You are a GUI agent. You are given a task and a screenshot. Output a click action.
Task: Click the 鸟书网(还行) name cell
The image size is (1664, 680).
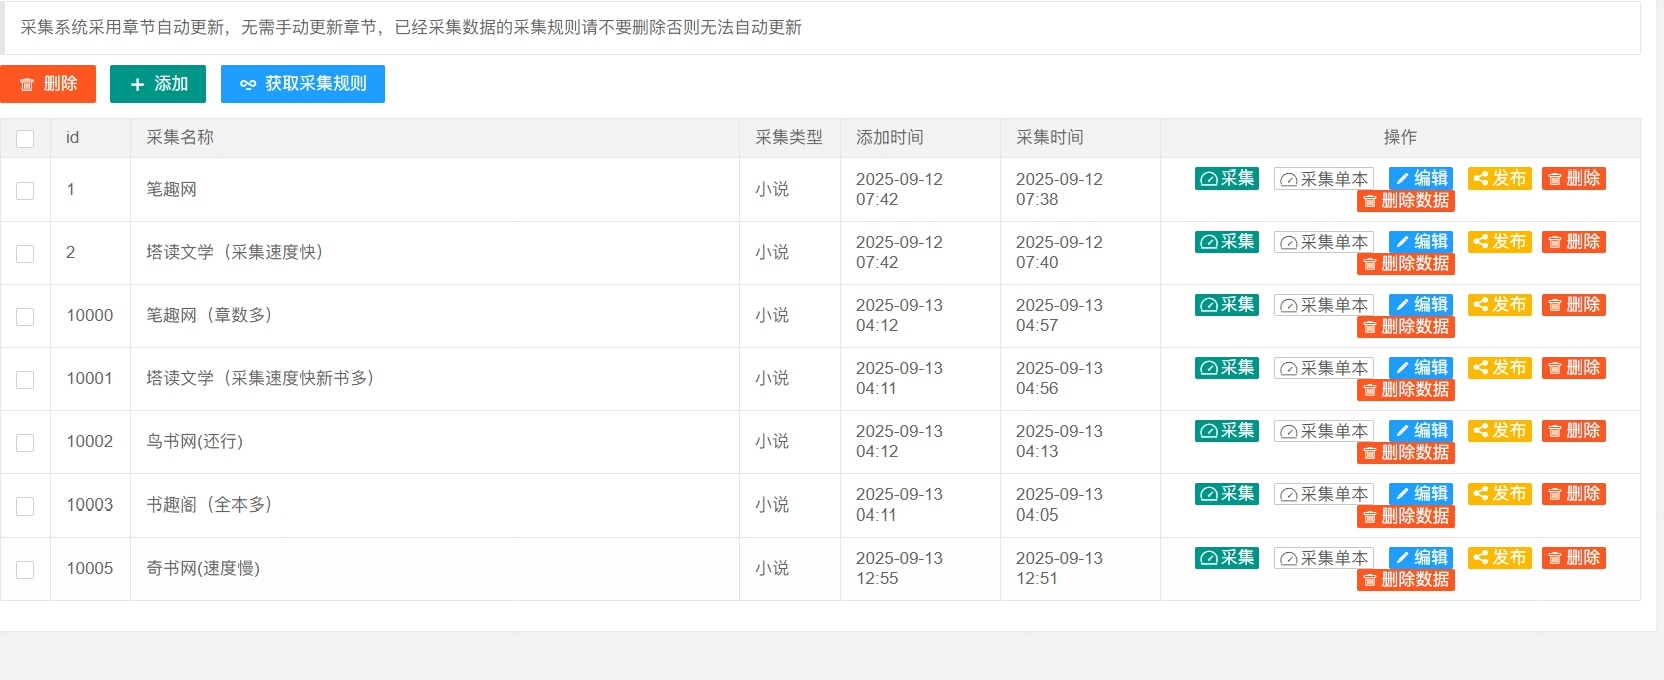point(195,442)
